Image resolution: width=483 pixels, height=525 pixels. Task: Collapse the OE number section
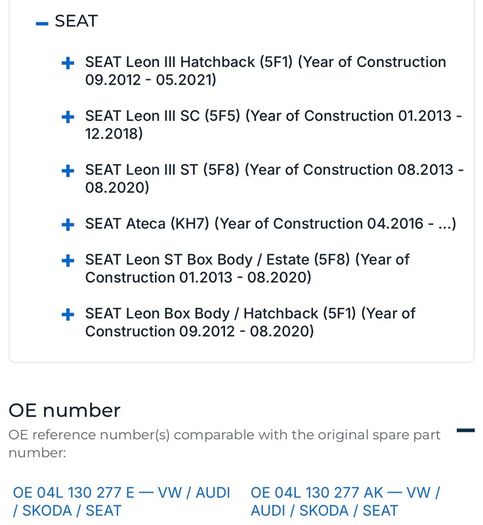tap(466, 430)
